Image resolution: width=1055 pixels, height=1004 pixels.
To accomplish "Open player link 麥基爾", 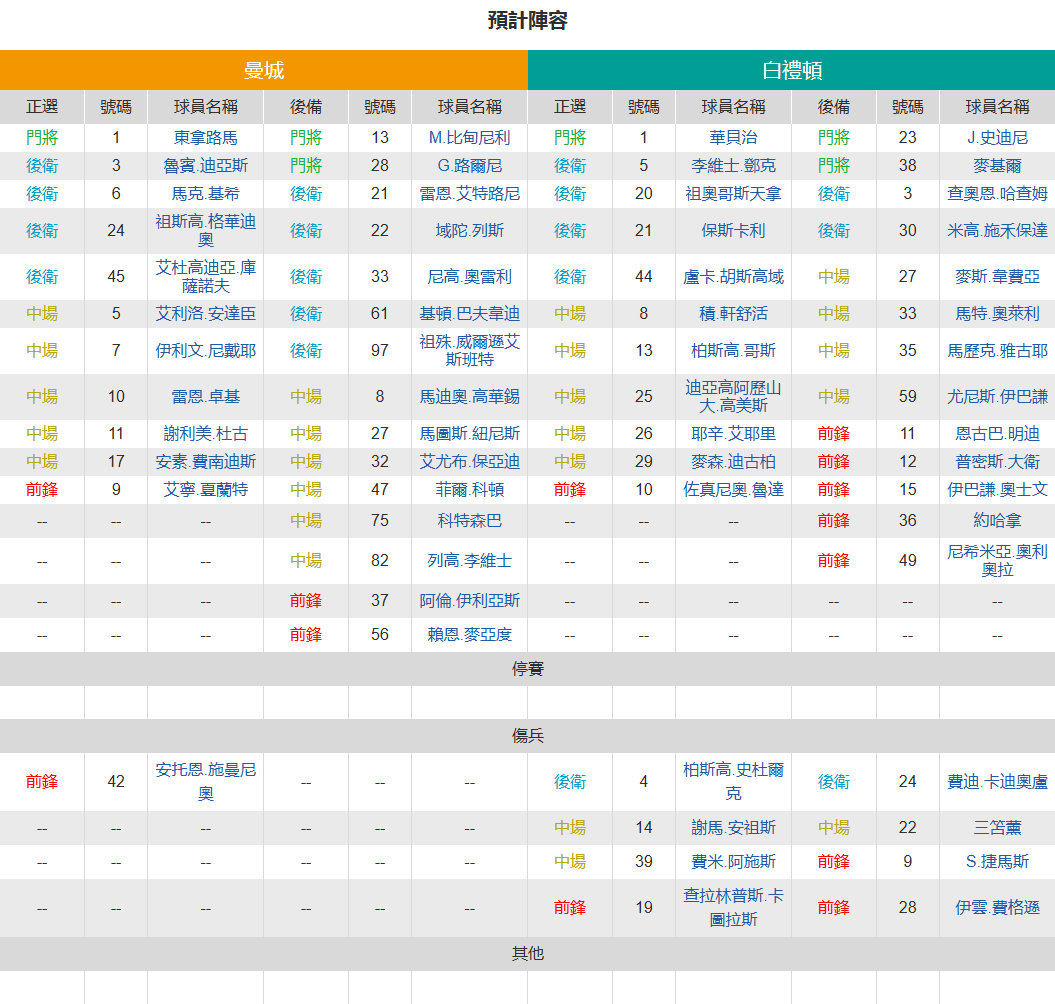I will coord(996,166).
